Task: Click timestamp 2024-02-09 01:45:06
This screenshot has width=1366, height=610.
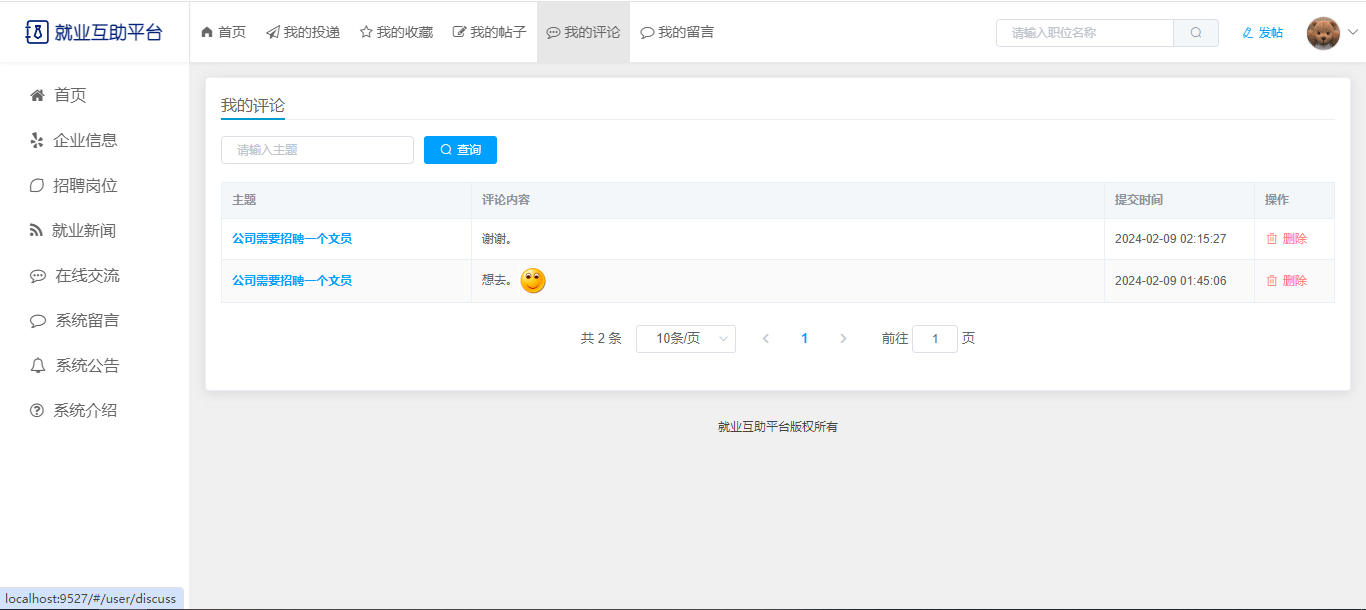Action: pos(1171,281)
